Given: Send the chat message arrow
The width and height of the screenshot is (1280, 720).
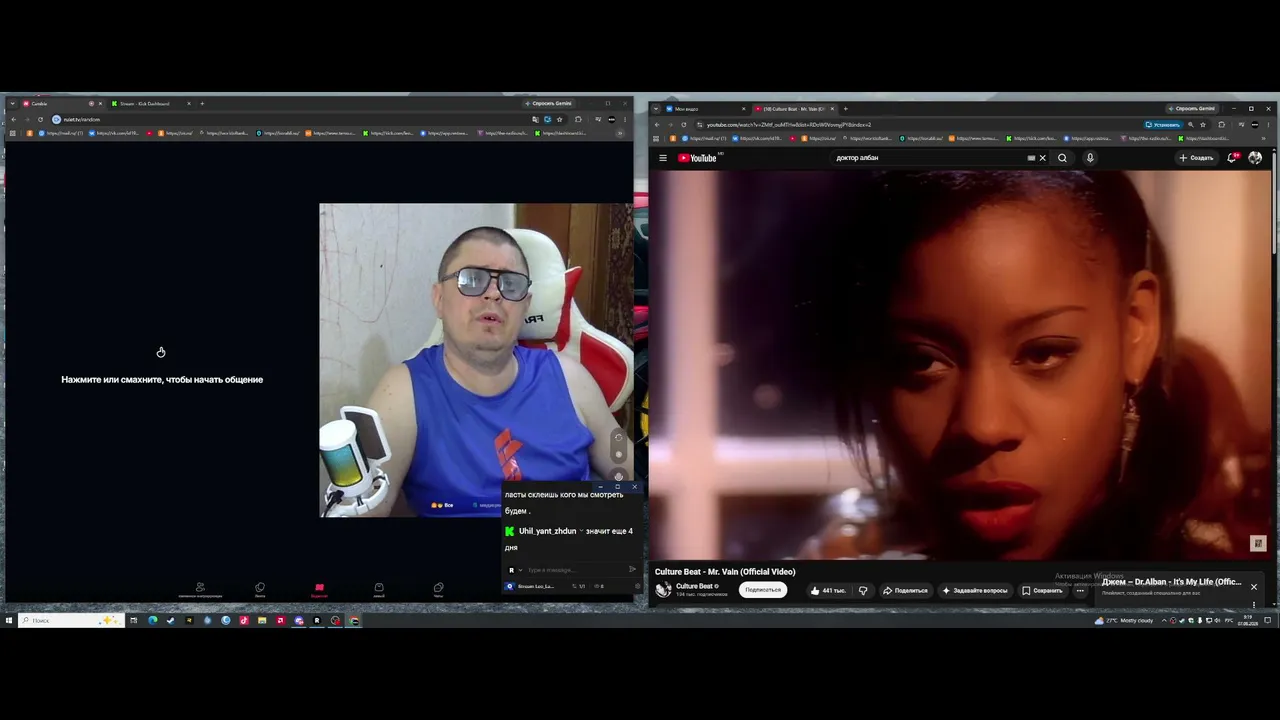Looking at the screenshot, I should coord(632,570).
